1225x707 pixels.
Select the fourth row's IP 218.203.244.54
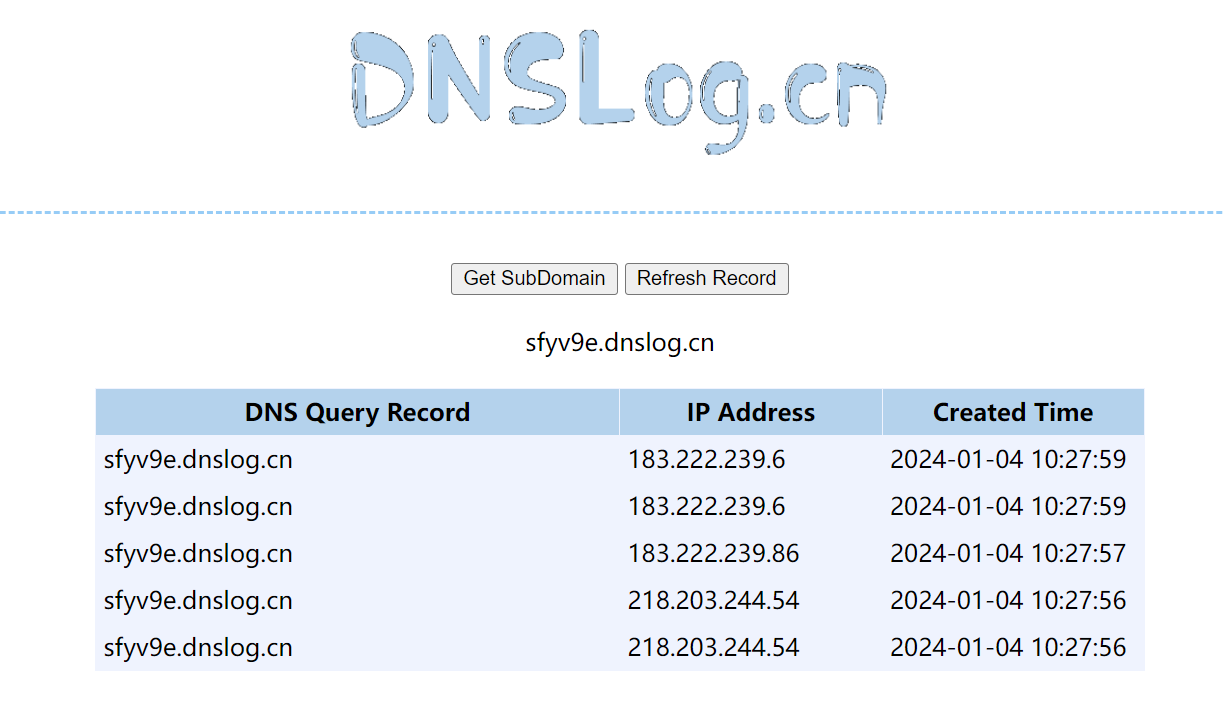(713, 600)
